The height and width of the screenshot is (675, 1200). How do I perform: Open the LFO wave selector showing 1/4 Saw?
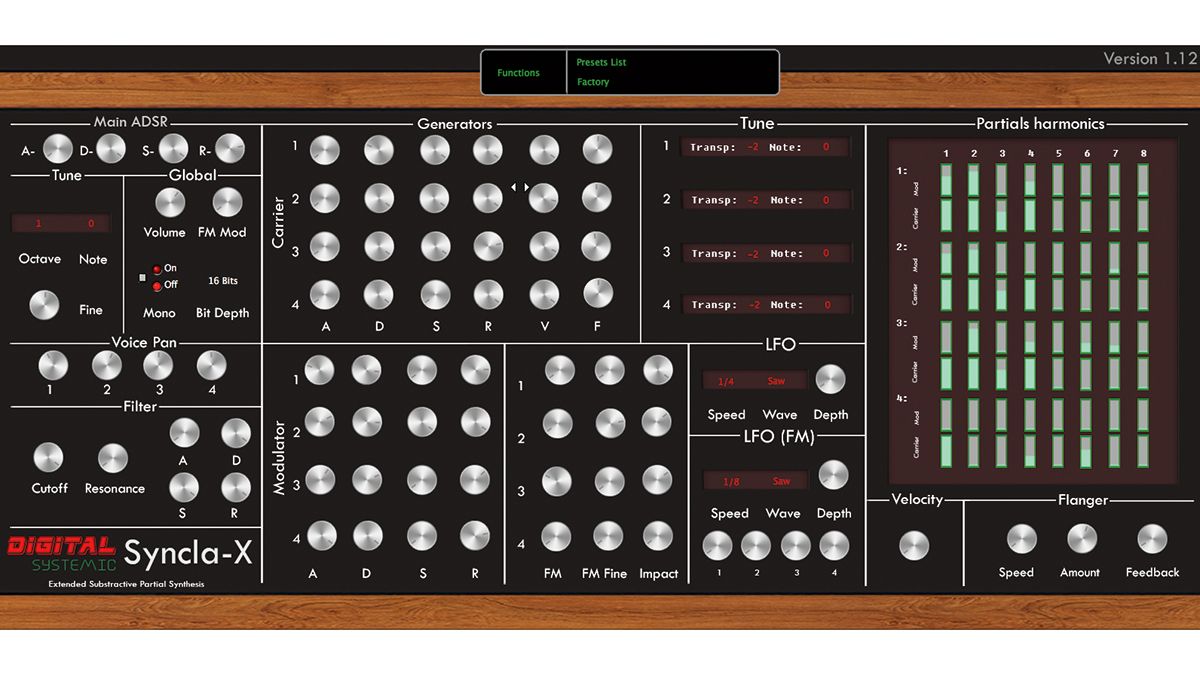click(755, 380)
